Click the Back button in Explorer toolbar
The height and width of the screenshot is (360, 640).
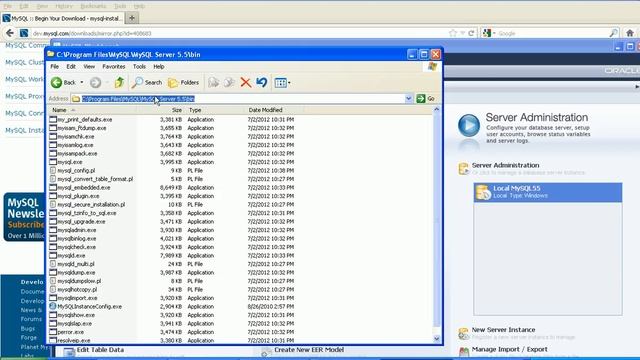coord(64,82)
